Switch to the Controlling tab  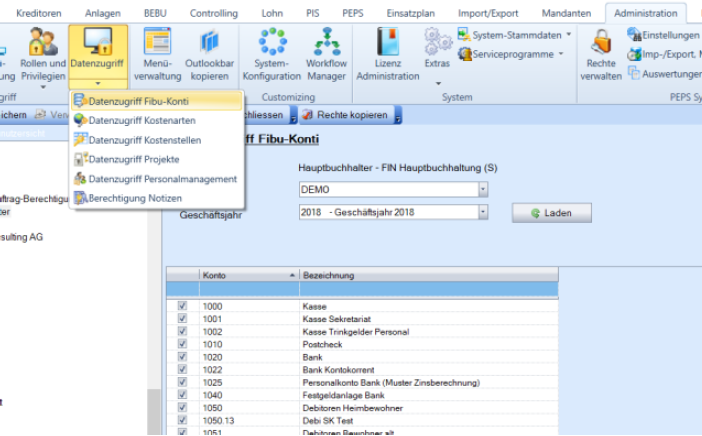[x=214, y=11]
